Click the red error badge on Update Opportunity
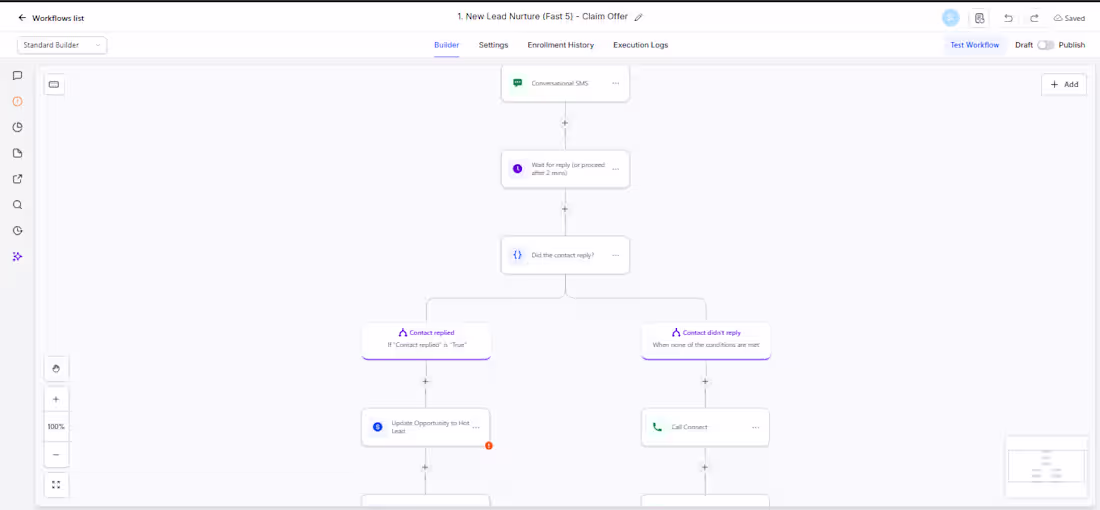 pos(489,445)
